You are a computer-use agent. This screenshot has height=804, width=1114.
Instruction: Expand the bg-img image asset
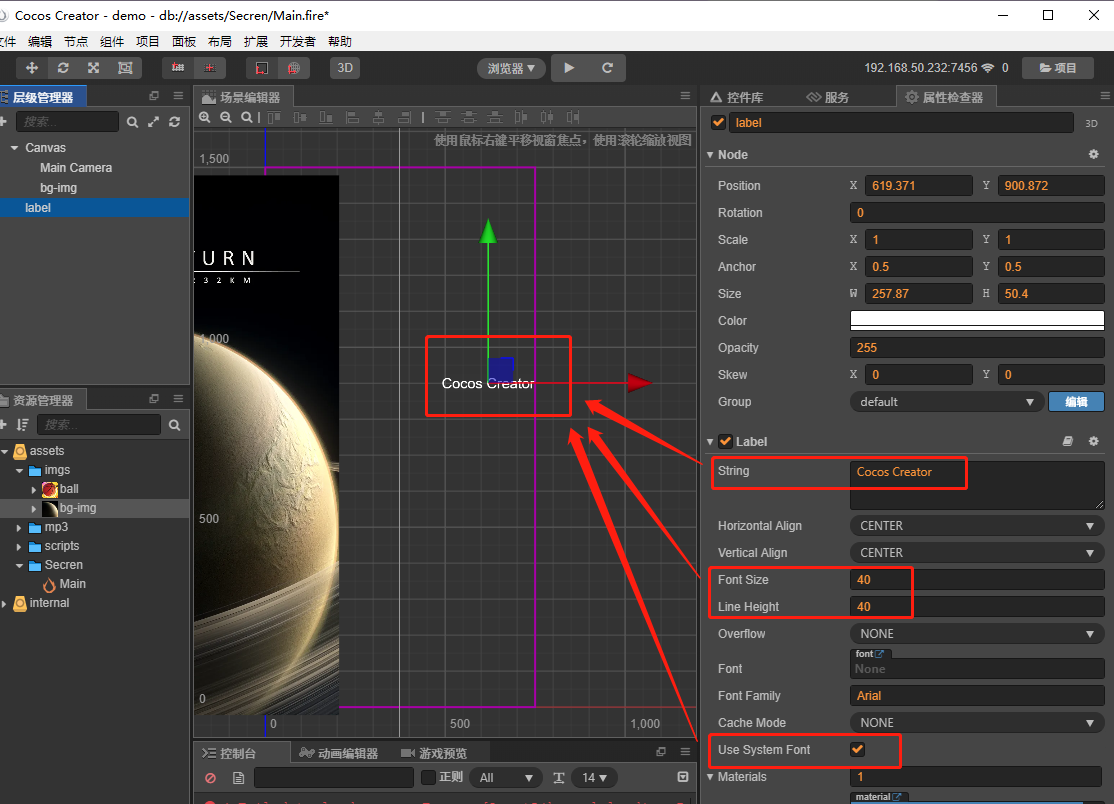pos(33,509)
